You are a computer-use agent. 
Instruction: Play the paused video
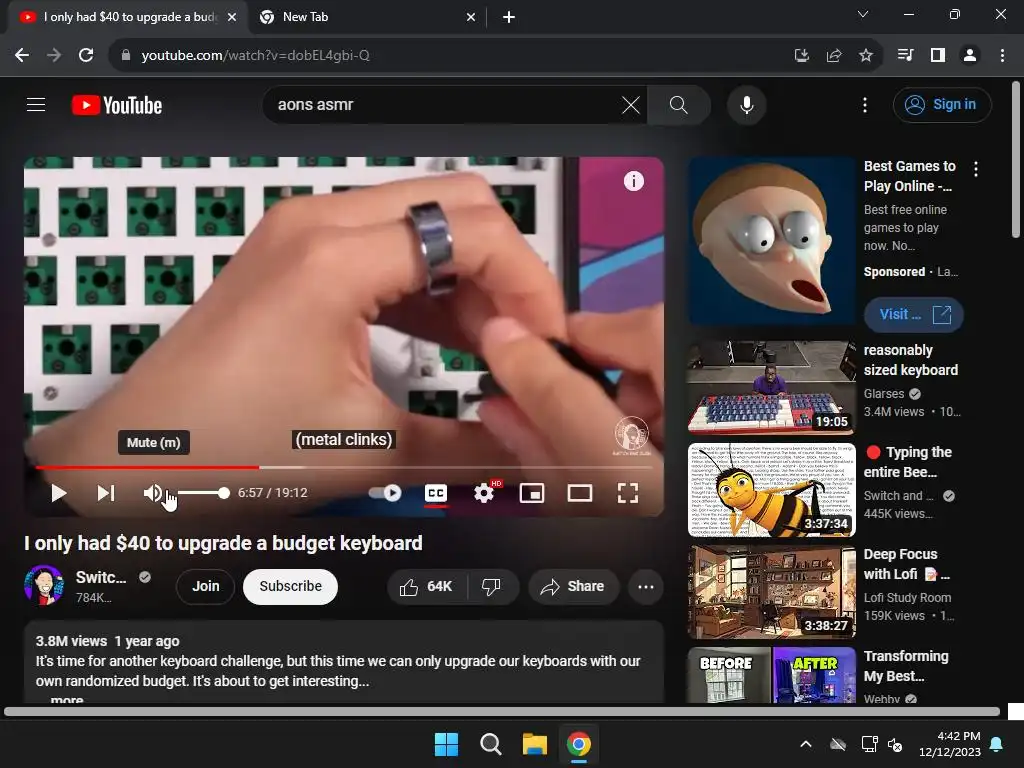(59, 493)
